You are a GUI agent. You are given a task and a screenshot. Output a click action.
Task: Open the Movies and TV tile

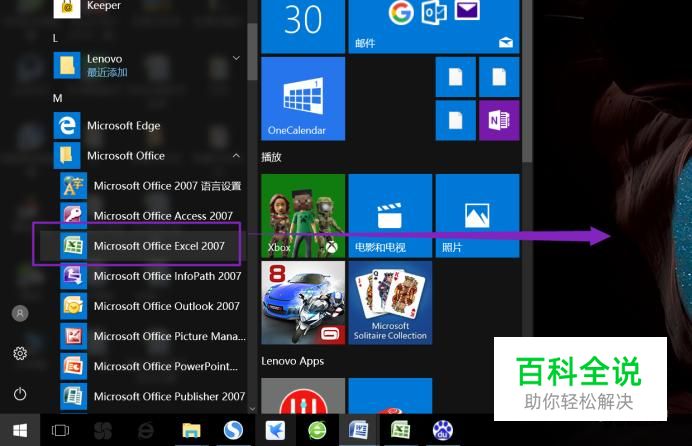click(x=390, y=216)
